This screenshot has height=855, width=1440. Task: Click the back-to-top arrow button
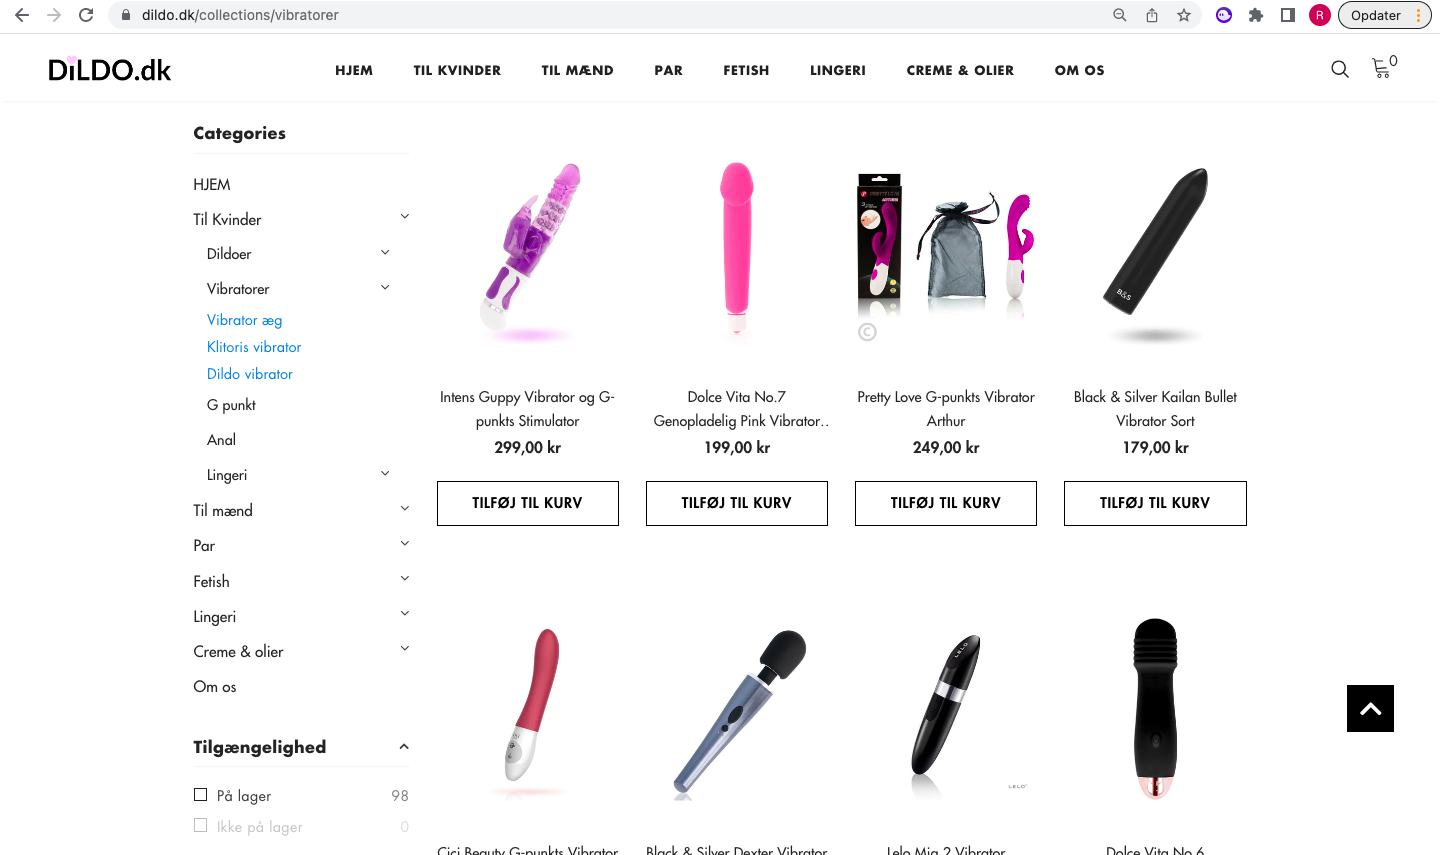(1370, 708)
